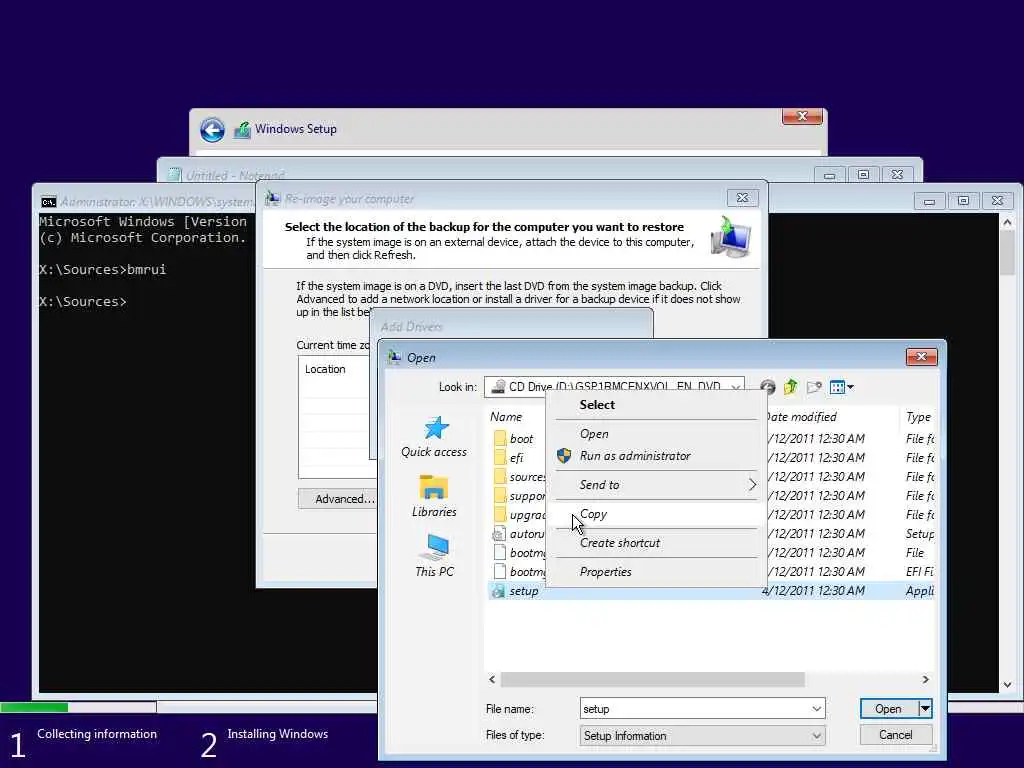
Task: Expand the Look in drive dropdown
Action: point(736,387)
